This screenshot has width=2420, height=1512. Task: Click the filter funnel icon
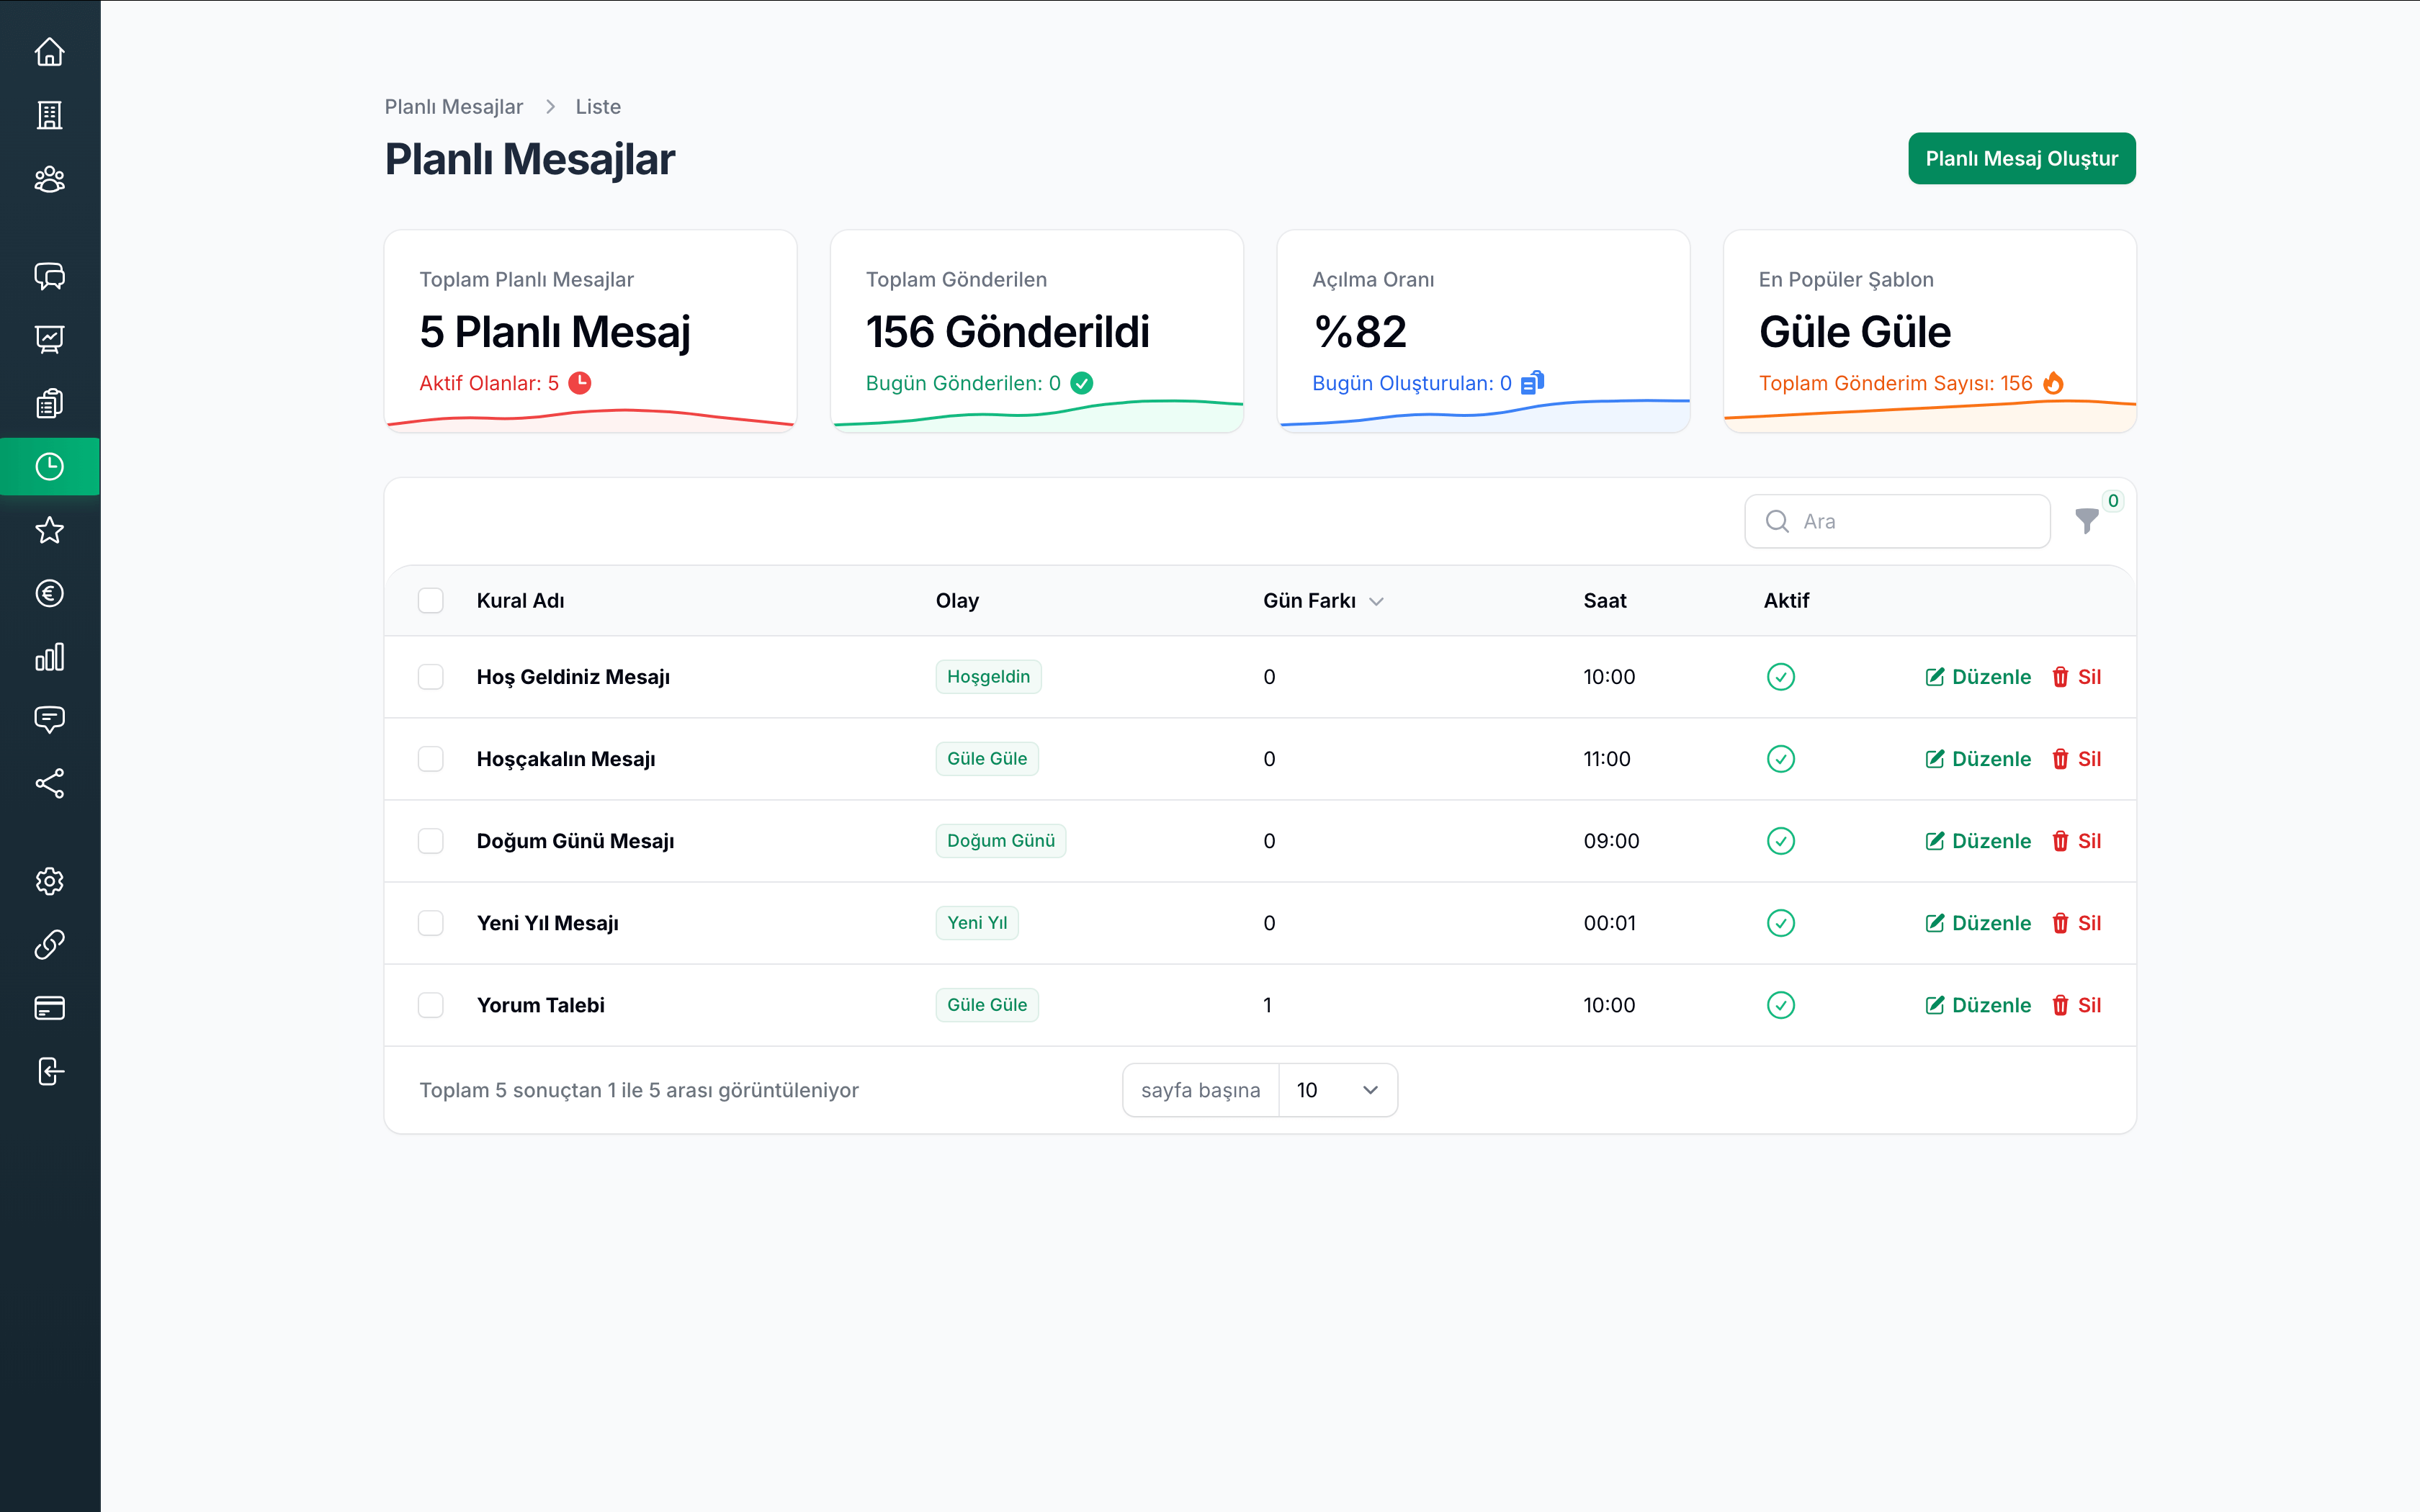click(2086, 521)
